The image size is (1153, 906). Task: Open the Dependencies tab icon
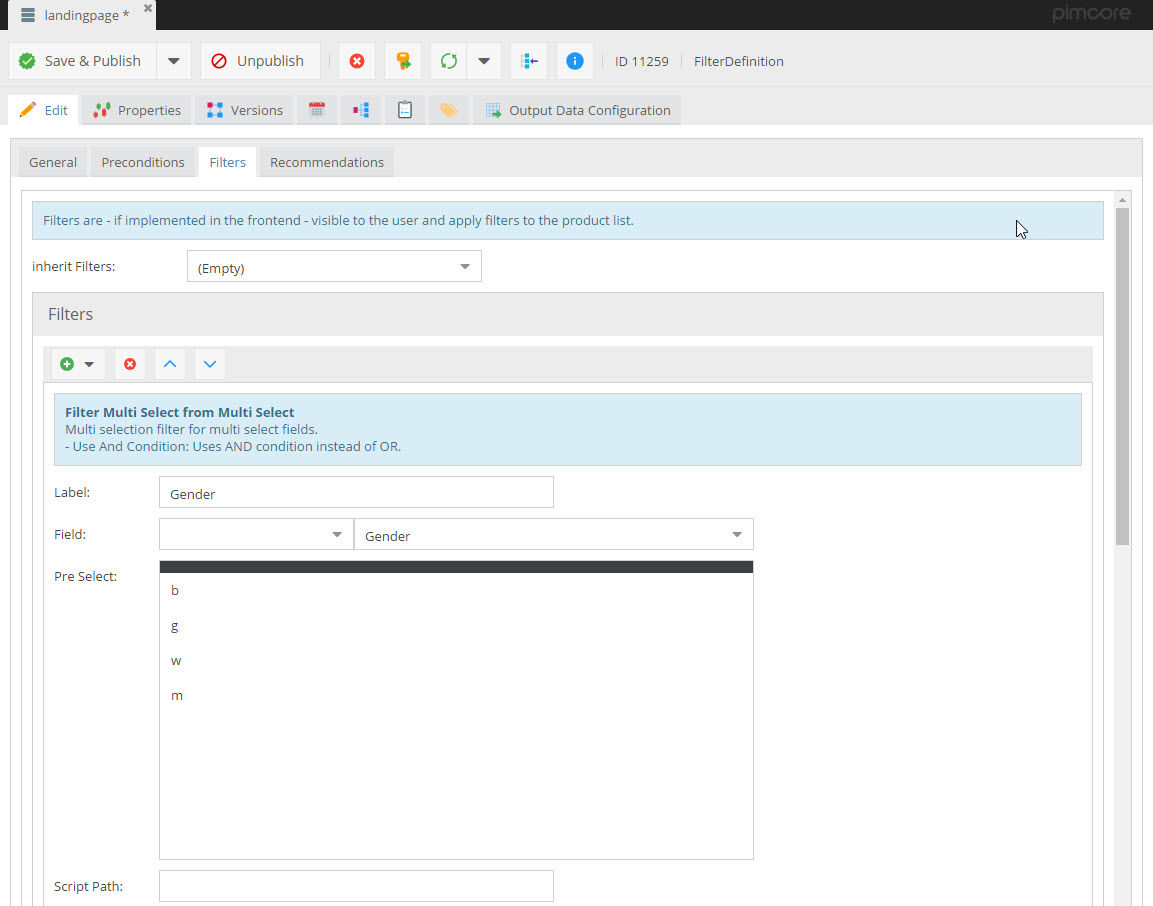[361, 110]
